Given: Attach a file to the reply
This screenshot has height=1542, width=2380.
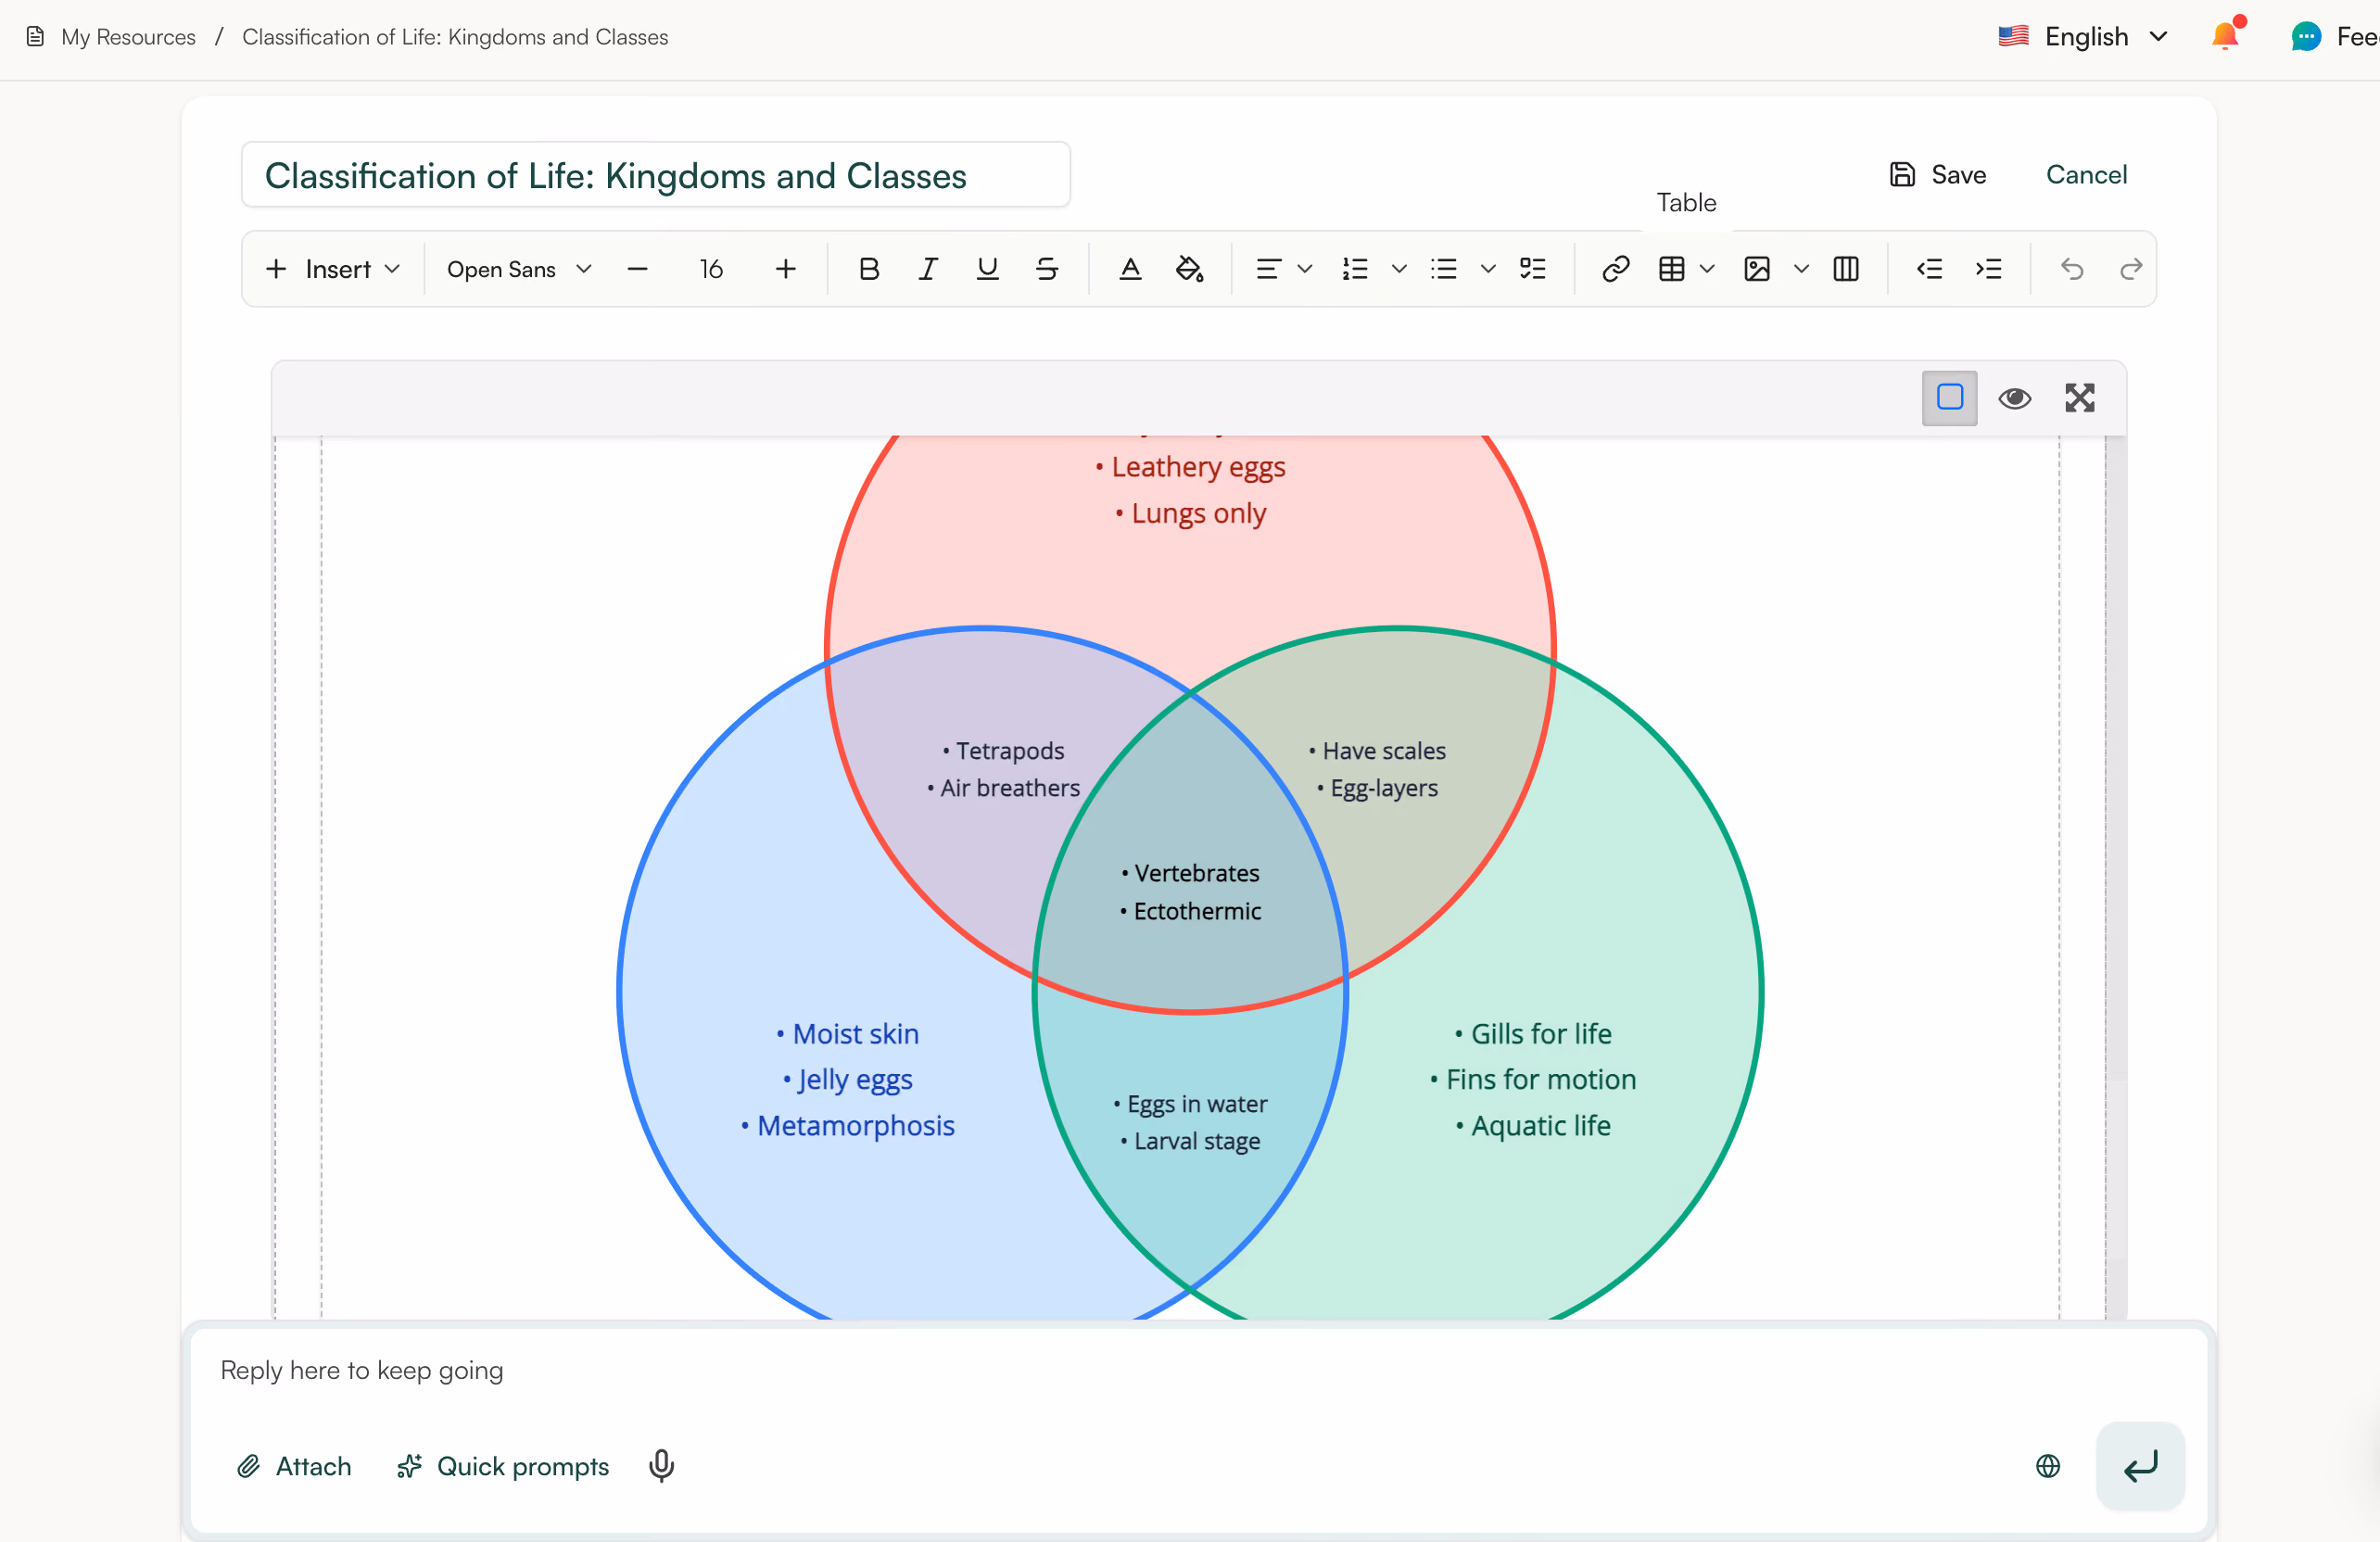Looking at the screenshot, I should pos(294,1466).
